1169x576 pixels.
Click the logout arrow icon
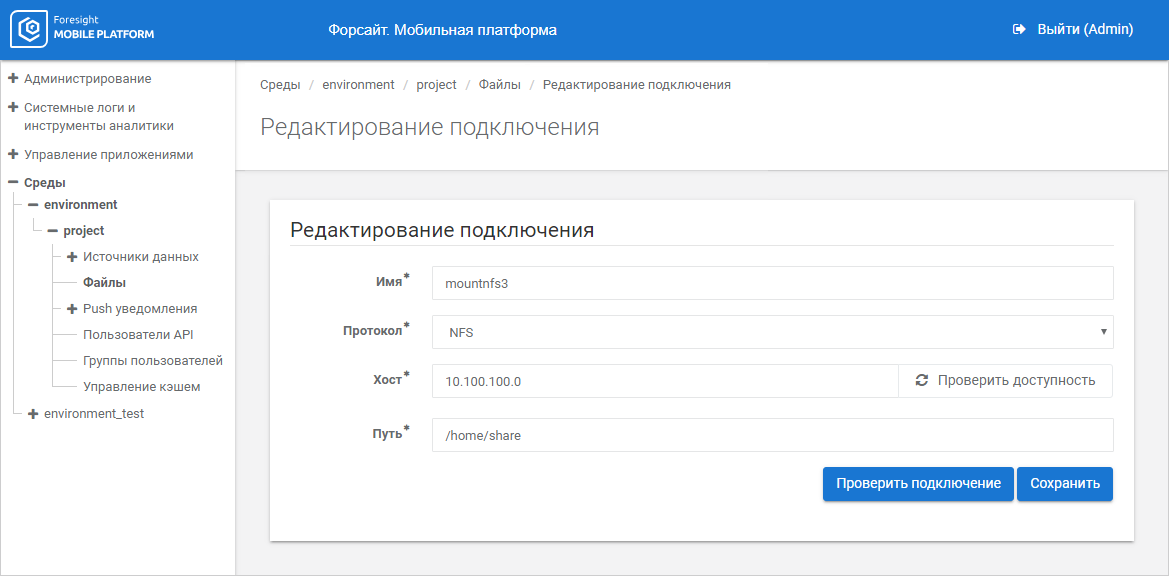(1019, 29)
